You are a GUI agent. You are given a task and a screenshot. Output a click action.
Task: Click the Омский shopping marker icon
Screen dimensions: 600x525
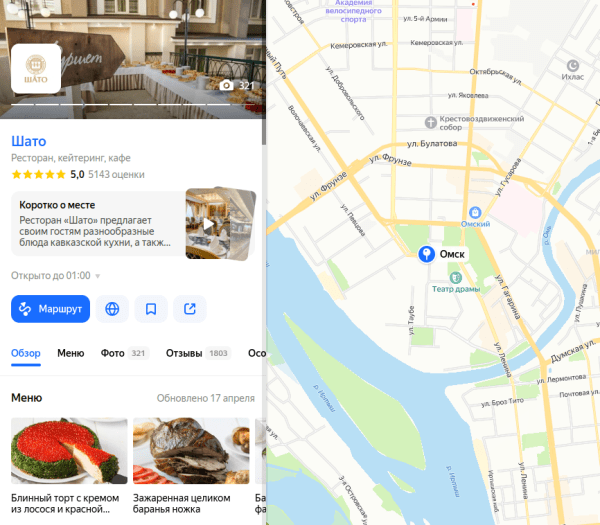click(x=475, y=212)
